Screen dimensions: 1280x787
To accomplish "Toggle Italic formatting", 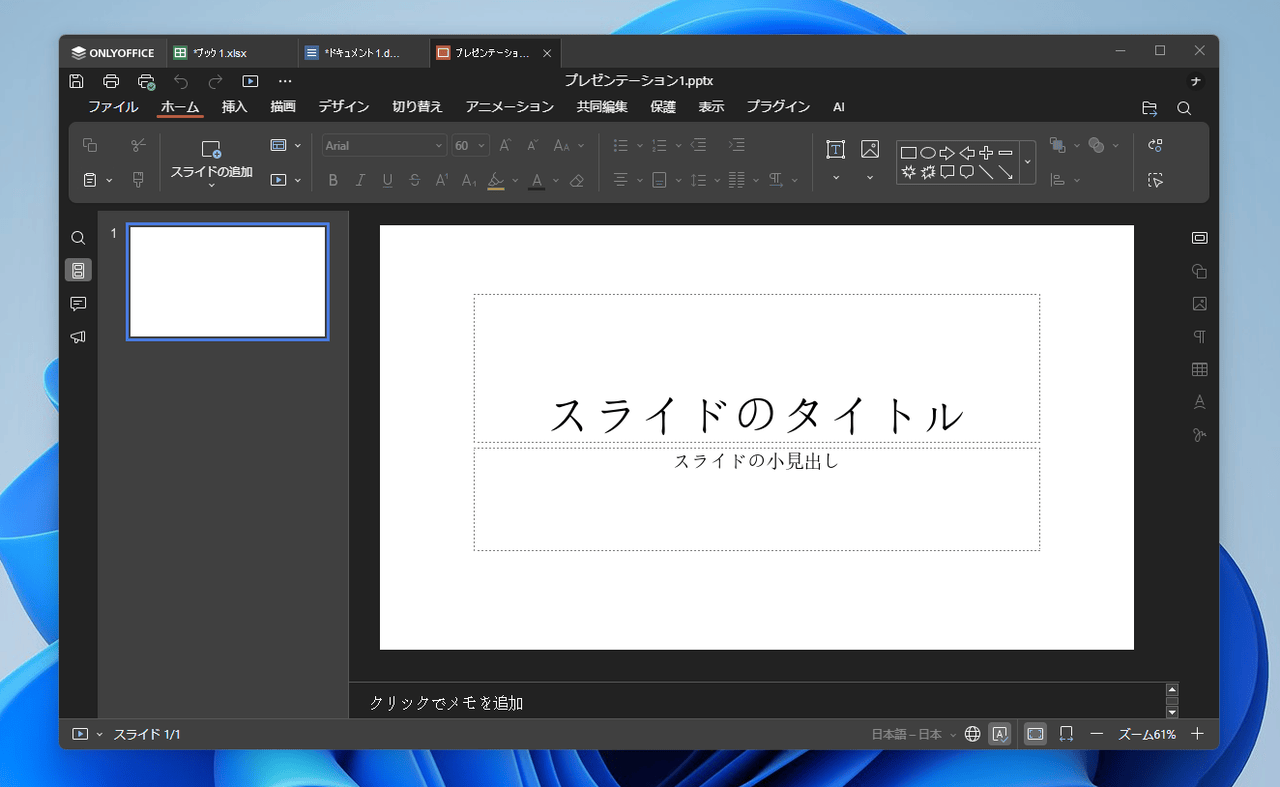I will click(x=360, y=180).
